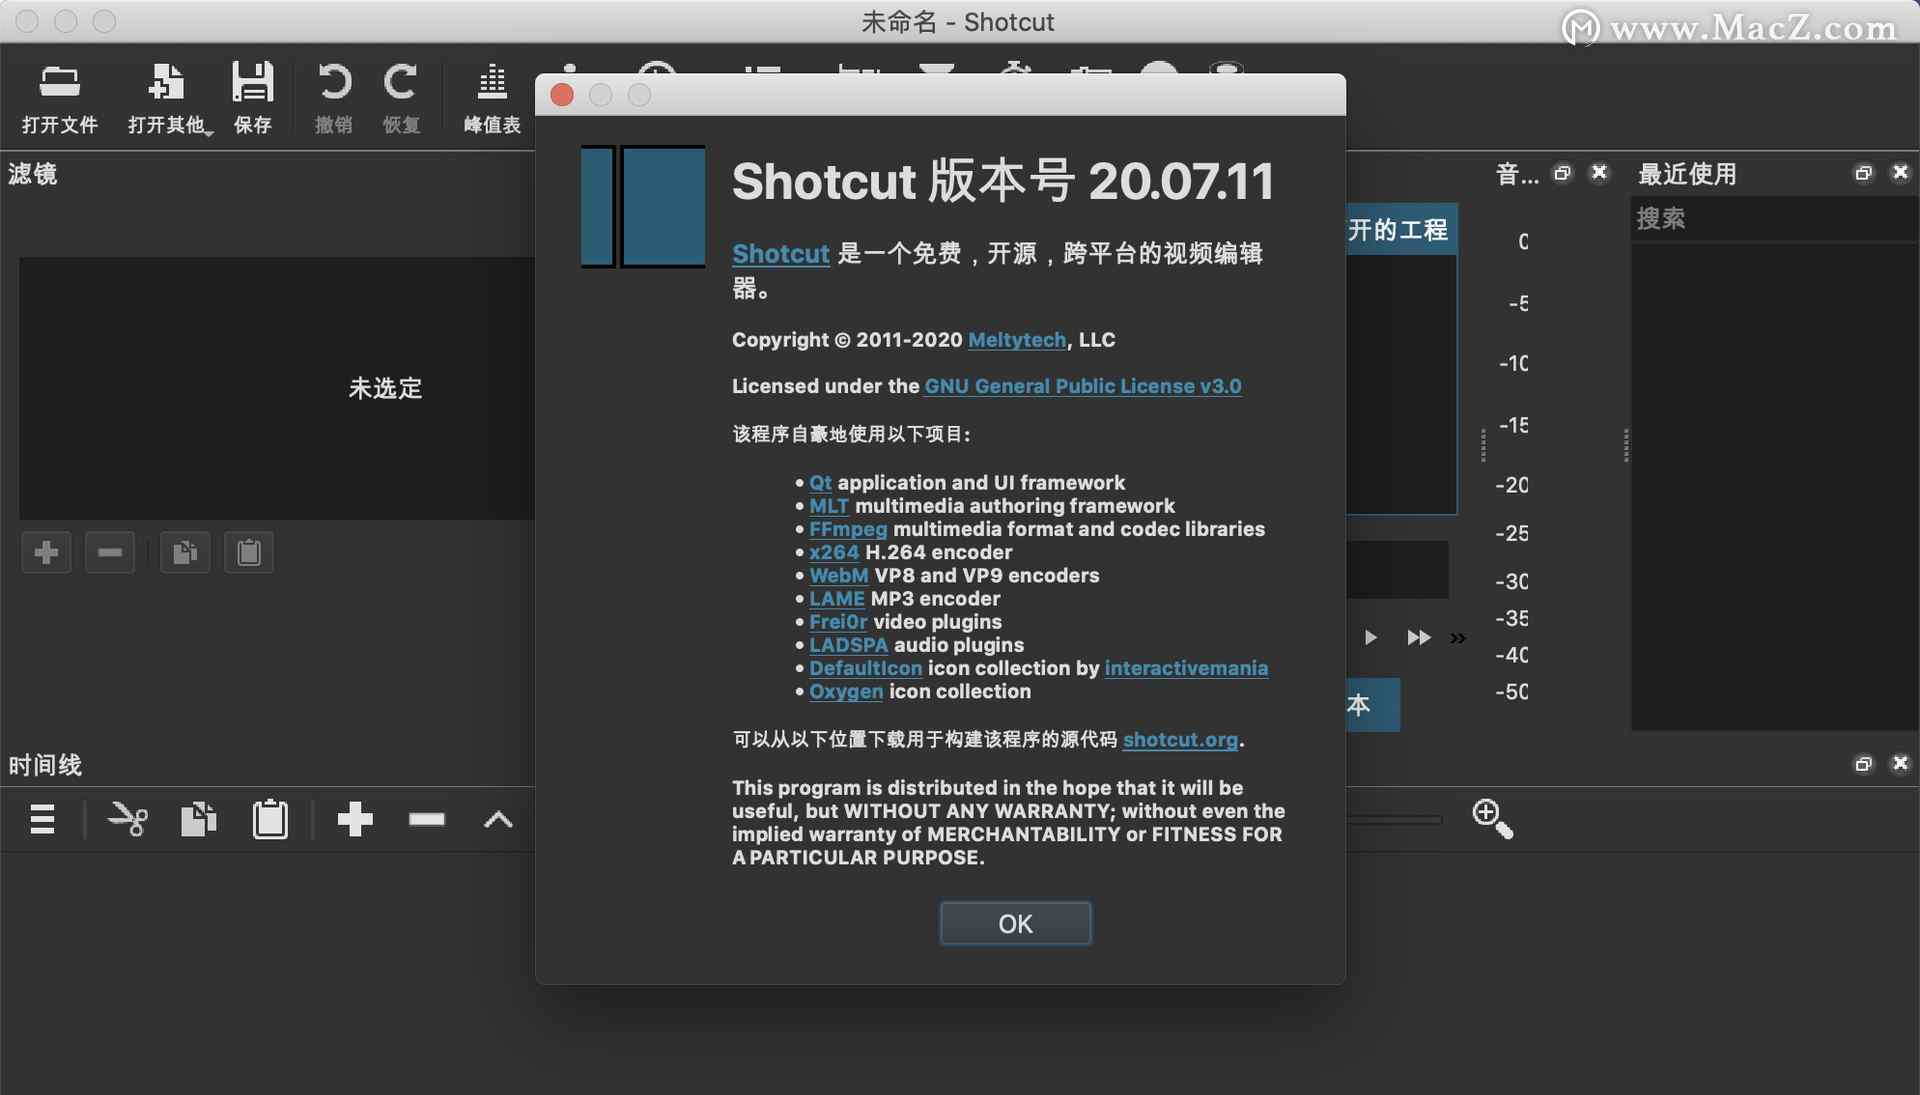Copy filters icon in the 滤镜 panel
The width and height of the screenshot is (1920, 1095).
coord(185,552)
